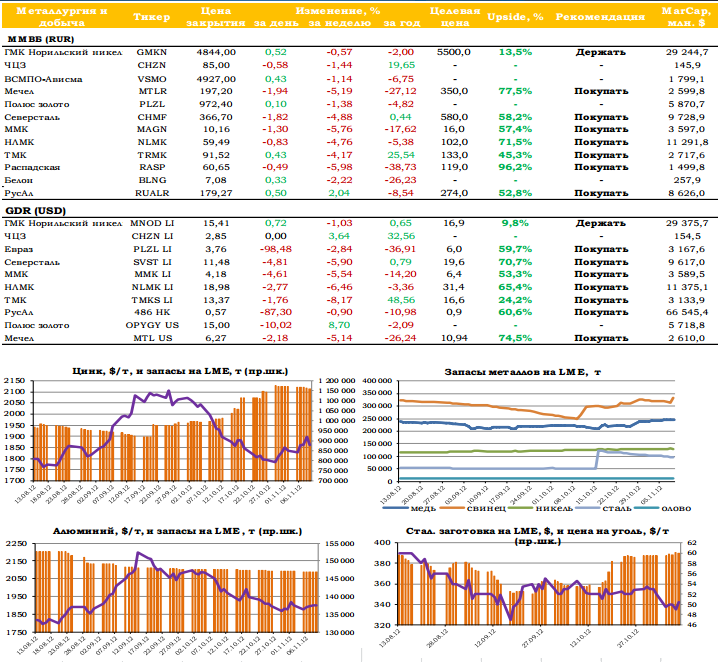718x670 pixels.
Task: Click the PLZL ticker in the MMVB section
Action: pos(152,104)
